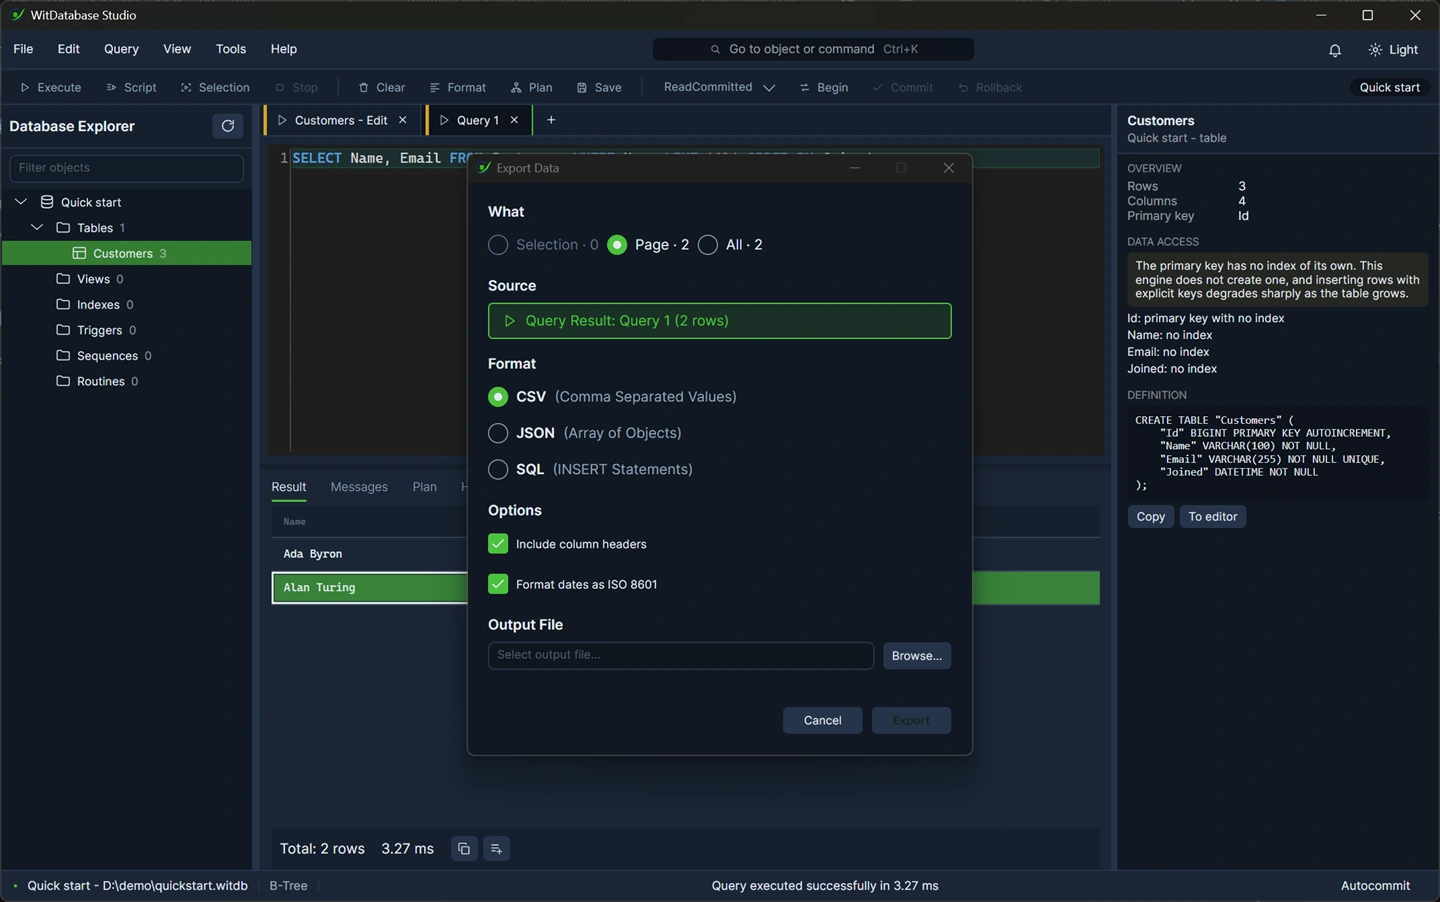
Task: Choose CSV export format
Action: [498, 397]
